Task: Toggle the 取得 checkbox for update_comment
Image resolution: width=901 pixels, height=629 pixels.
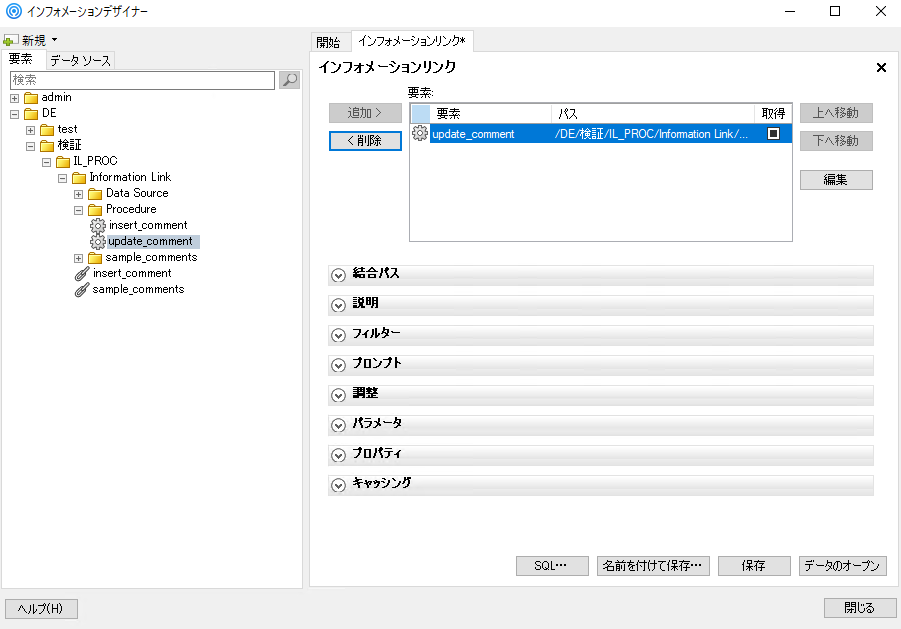Action: (x=773, y=134)
